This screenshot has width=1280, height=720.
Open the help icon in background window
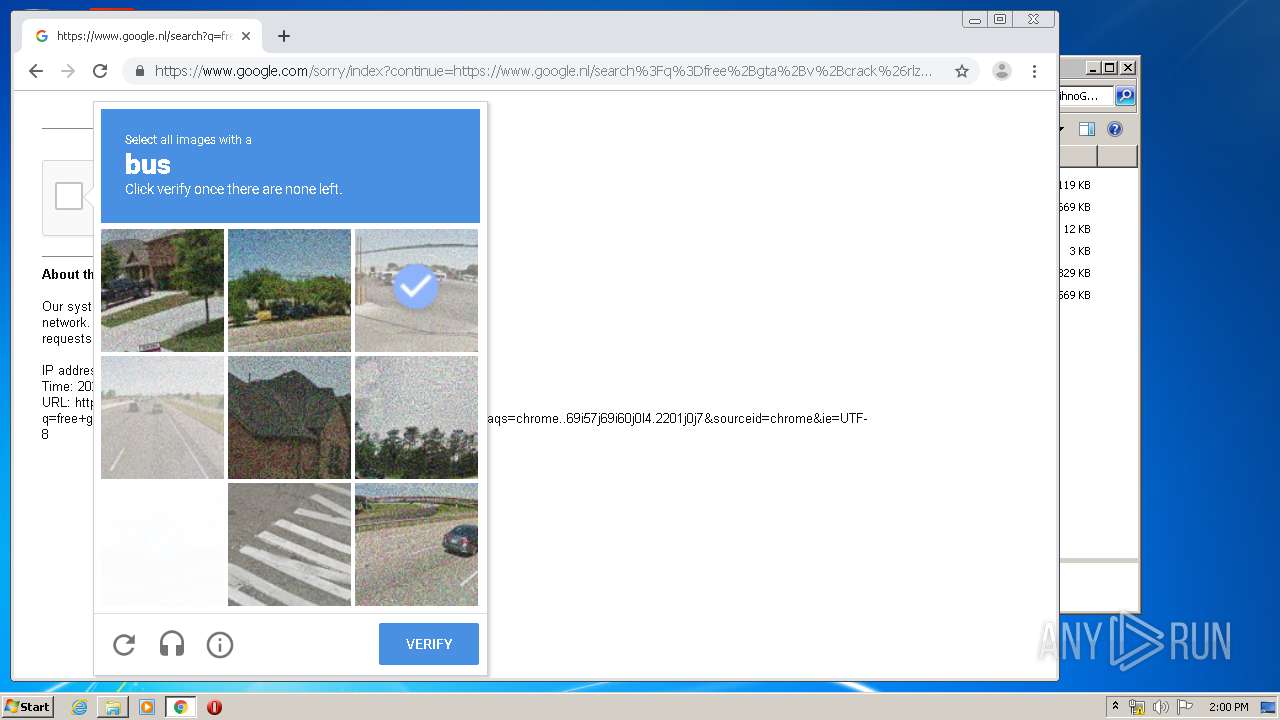(1115, 129)
